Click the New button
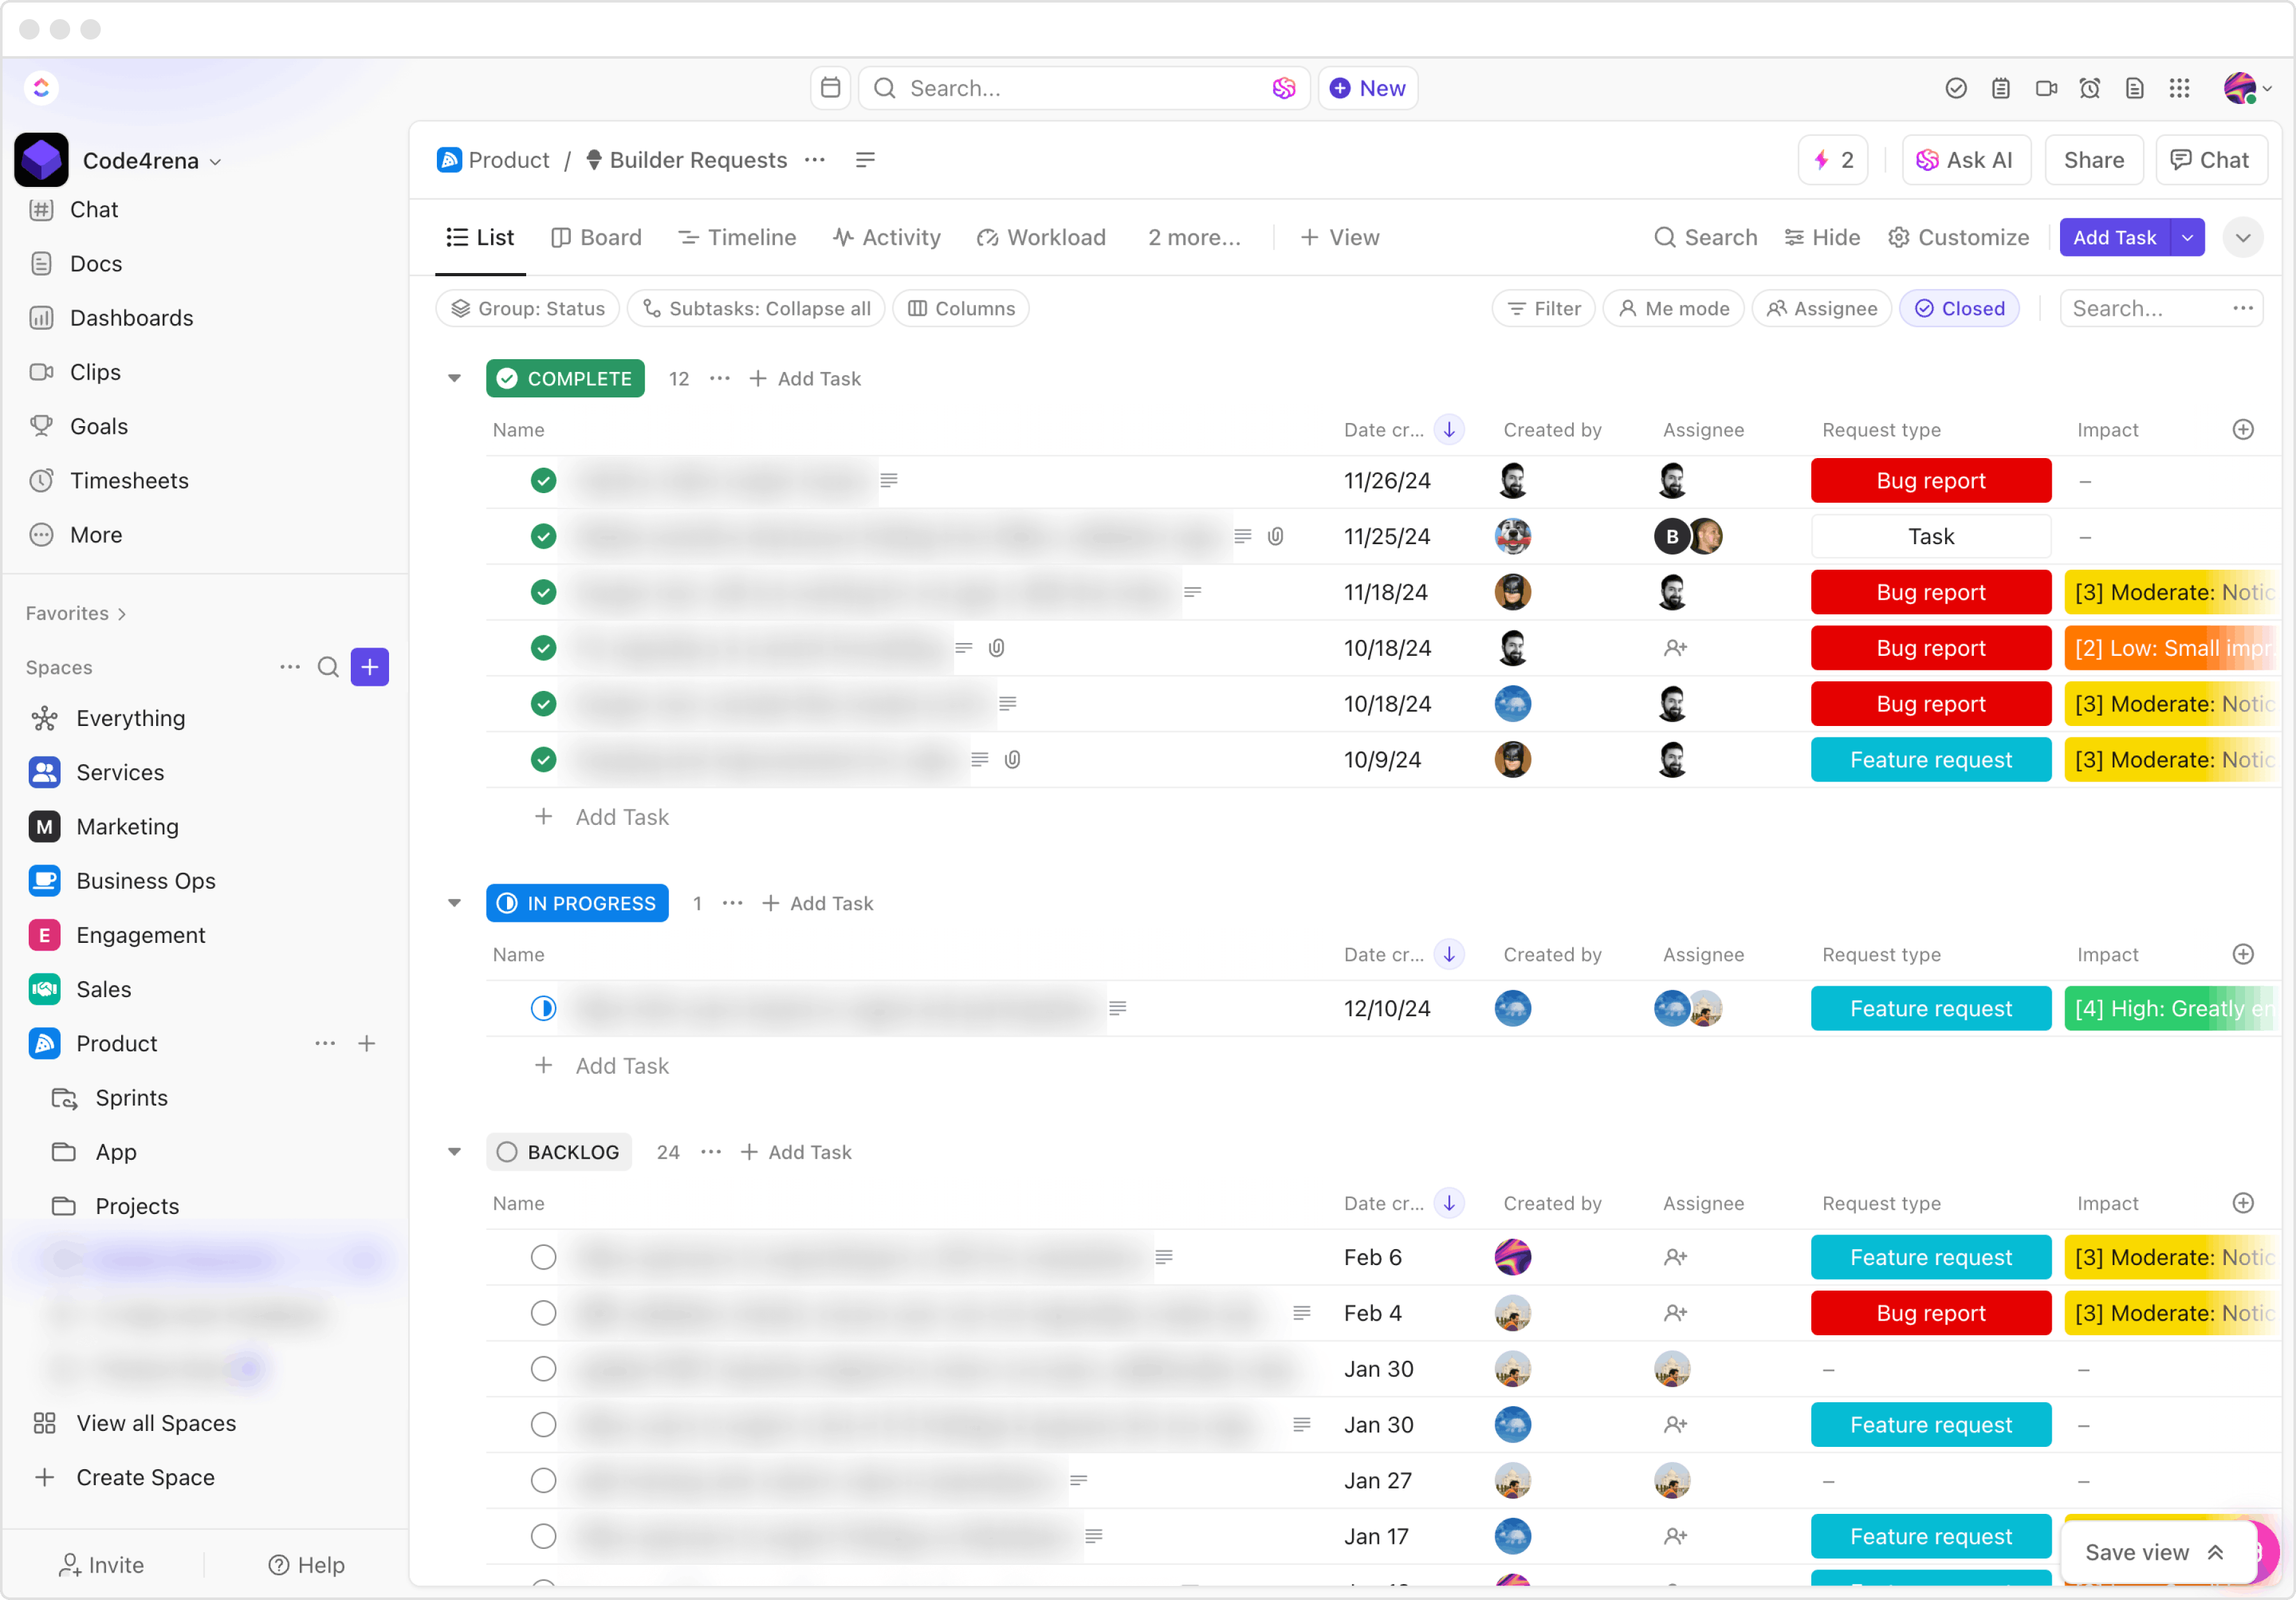This screenshot has height=1600, width=2296. [x=1367, y=88]
